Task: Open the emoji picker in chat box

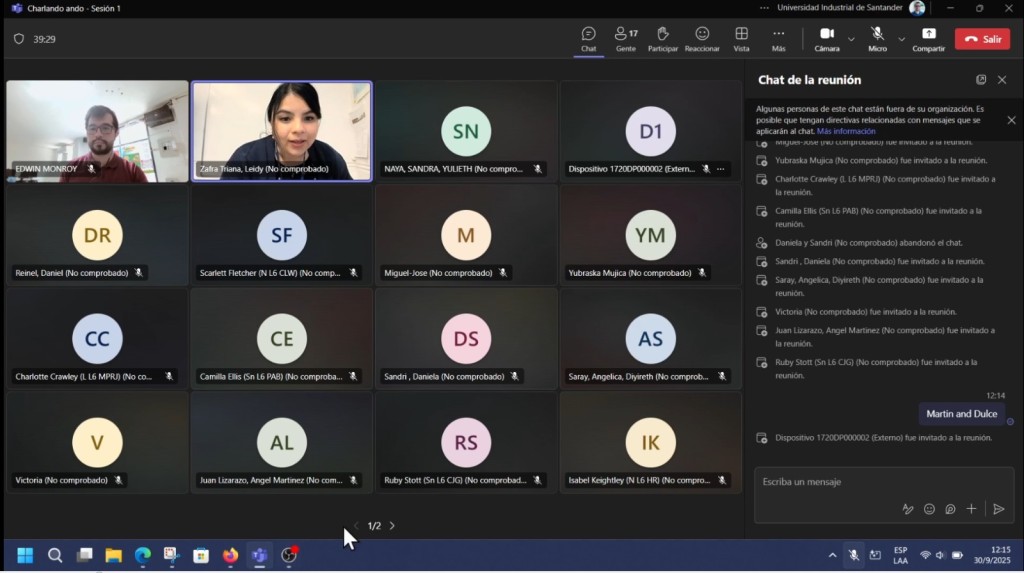Action: [x=929, y=509]
